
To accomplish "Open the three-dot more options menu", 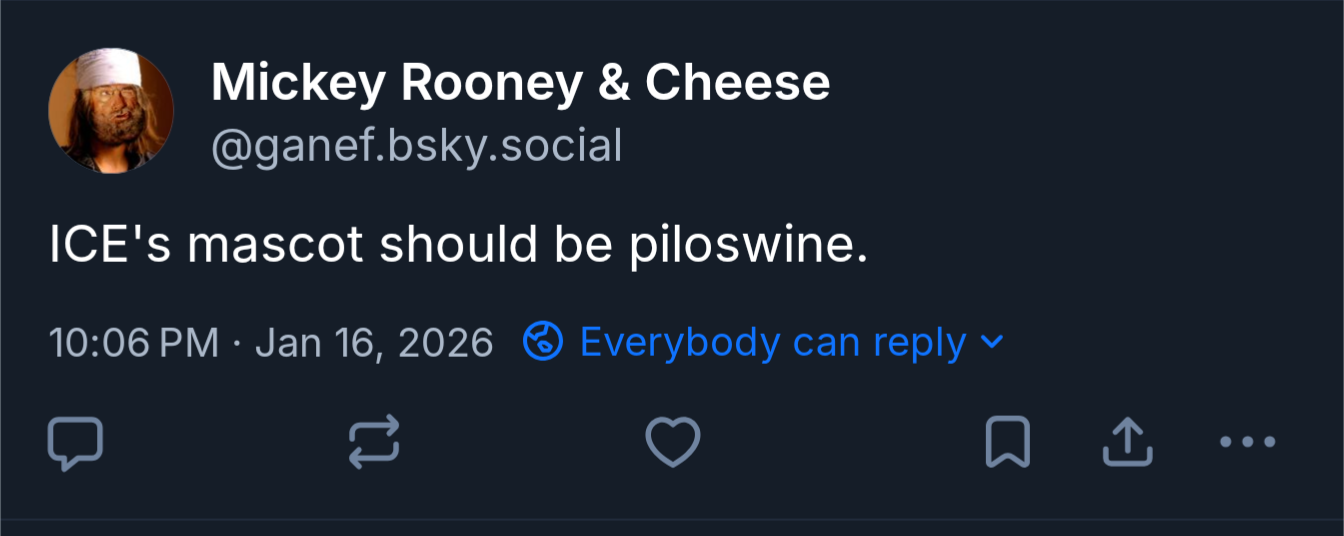I will click(1249, 441).
